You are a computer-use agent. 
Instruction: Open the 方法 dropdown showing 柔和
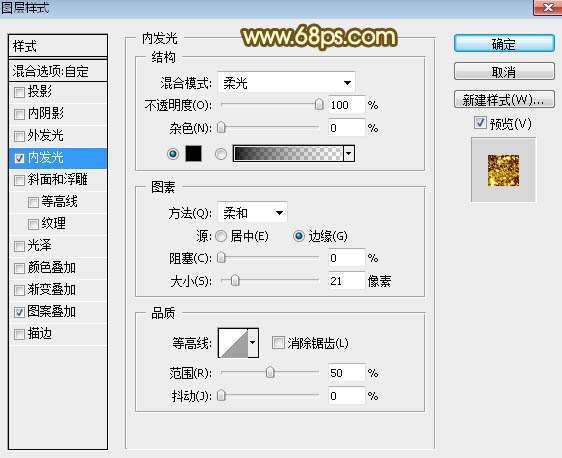pos(252,213)
